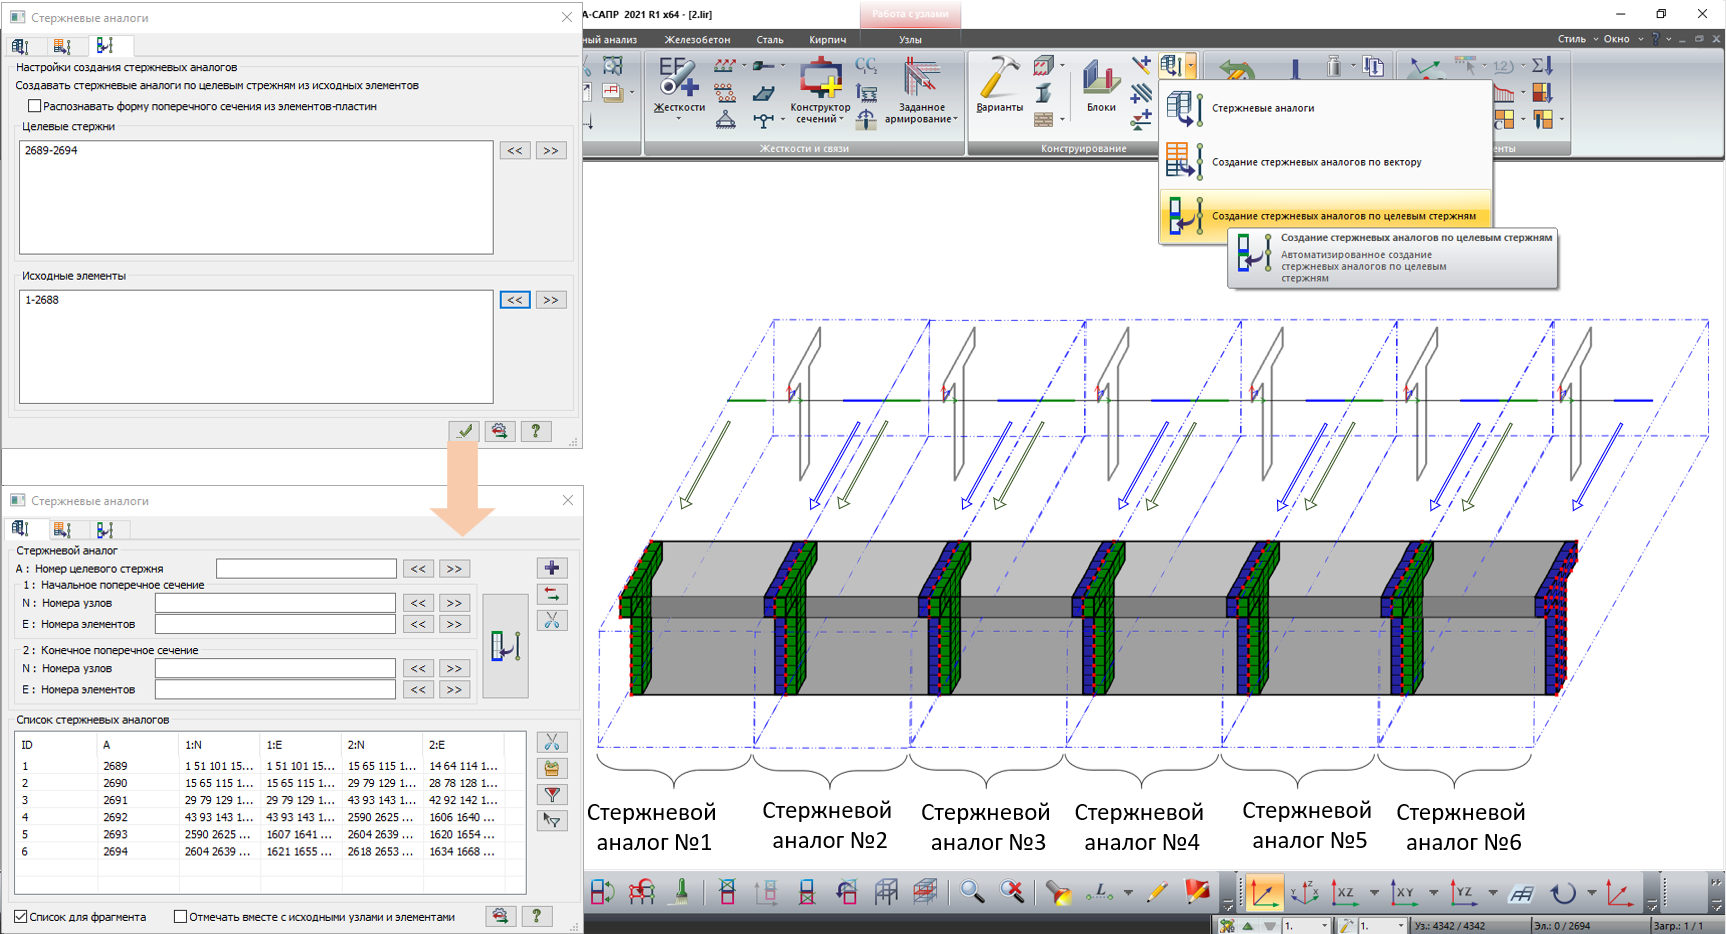
Task: Click the filter funnel icon beside list
Action: [x=552, y=795]
